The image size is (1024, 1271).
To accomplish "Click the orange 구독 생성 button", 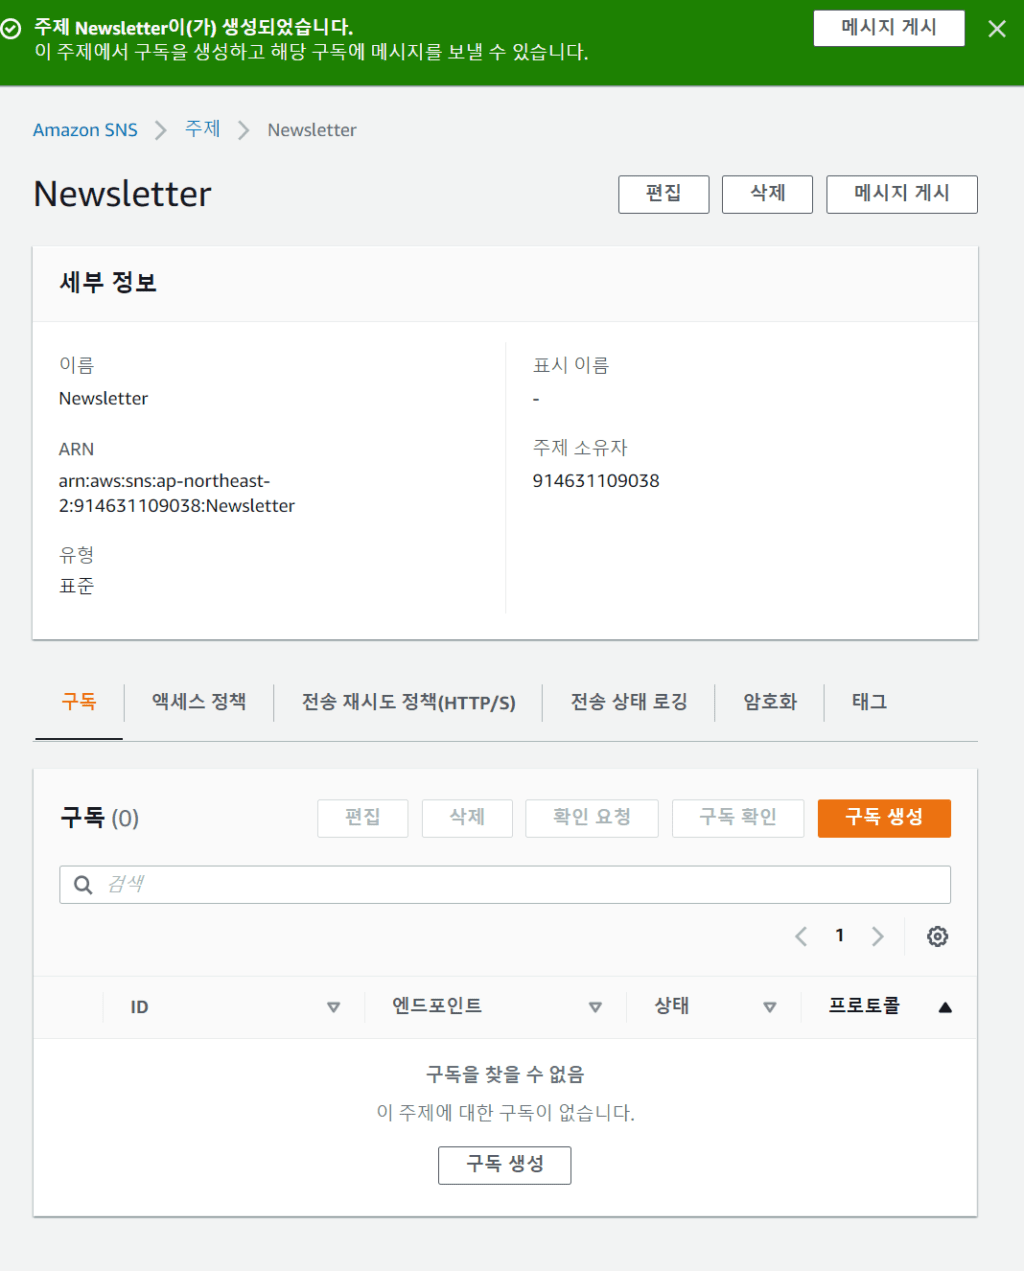I will click(x=883, y=818).
